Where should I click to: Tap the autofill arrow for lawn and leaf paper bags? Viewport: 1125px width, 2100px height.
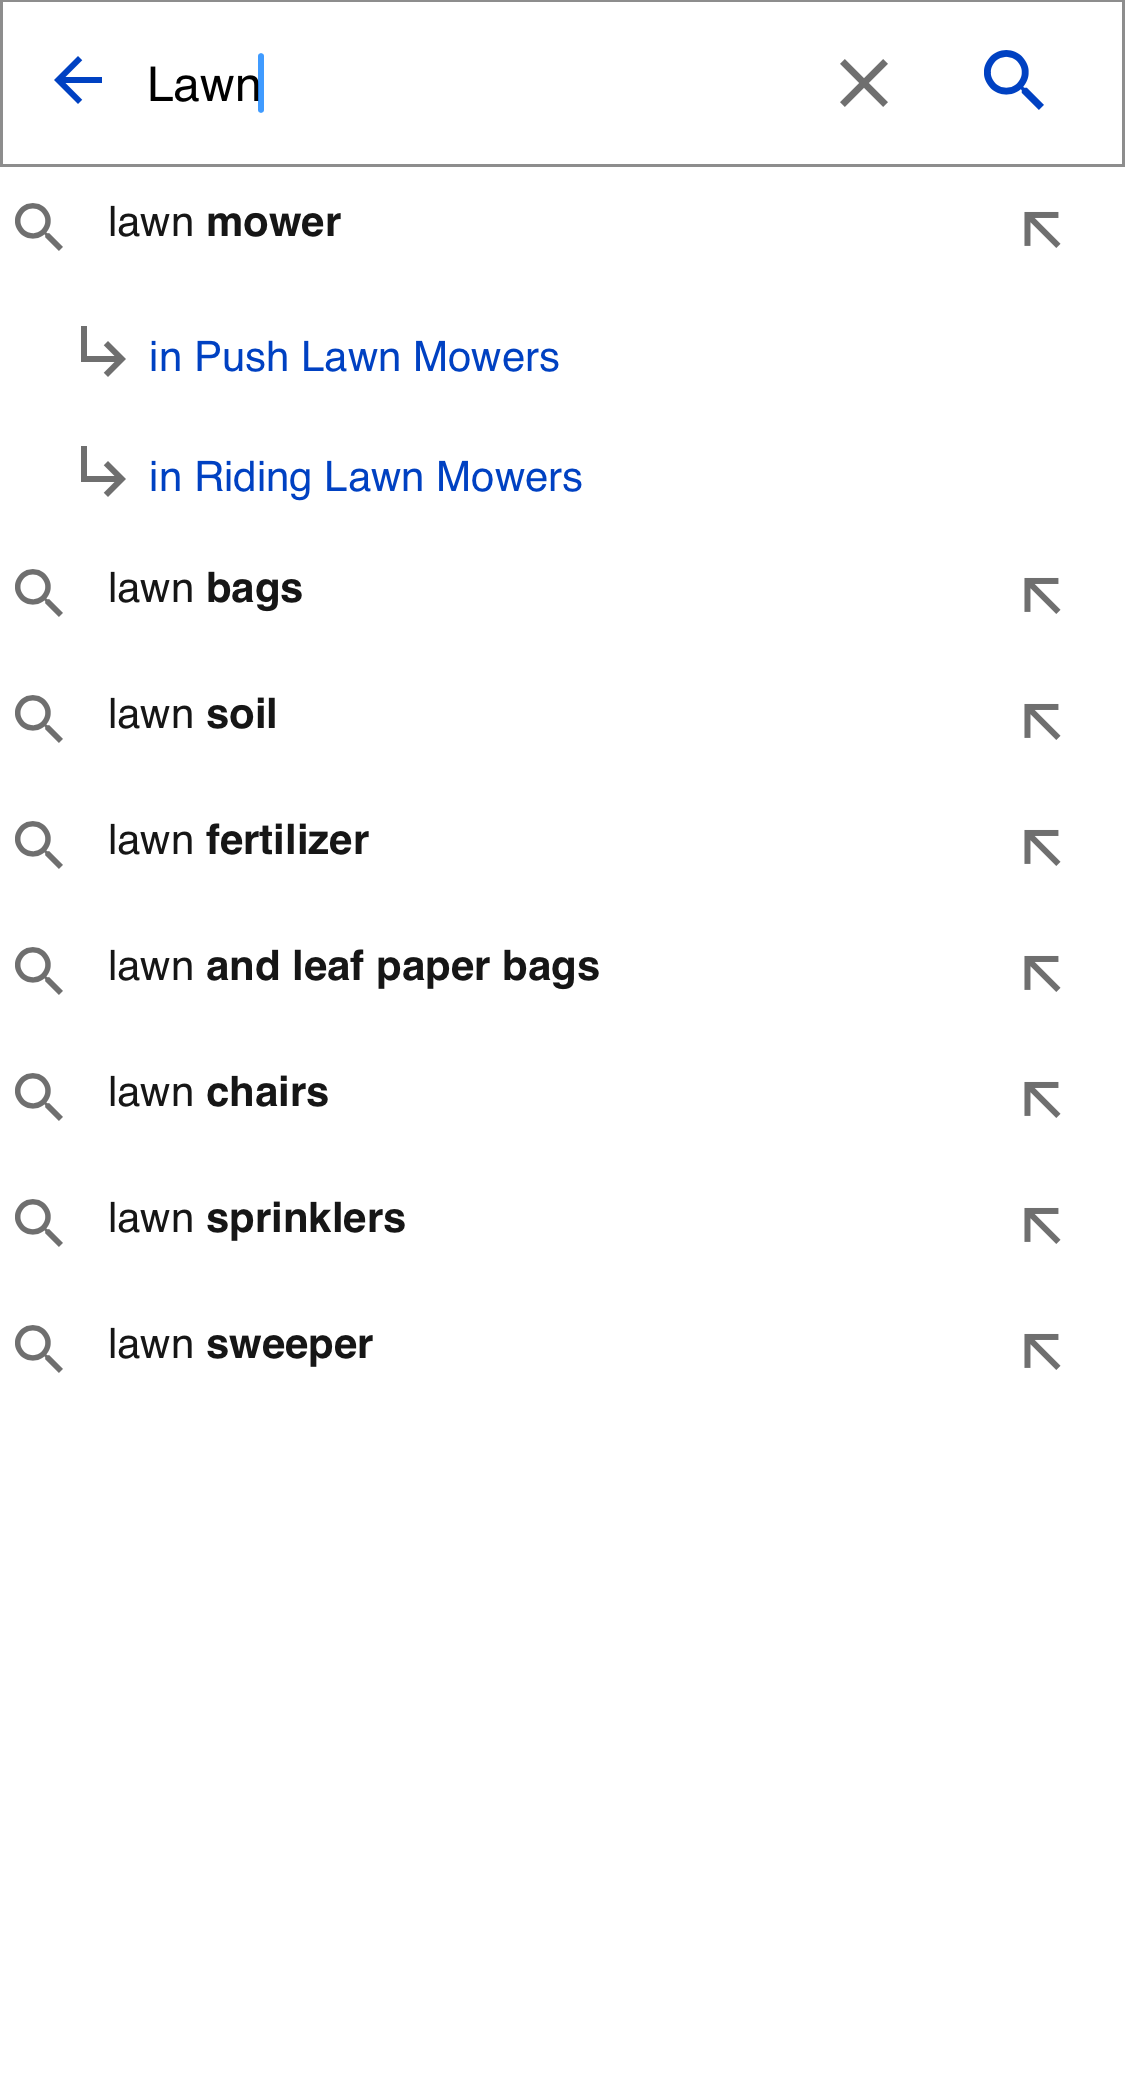[x=1043, y=971]
